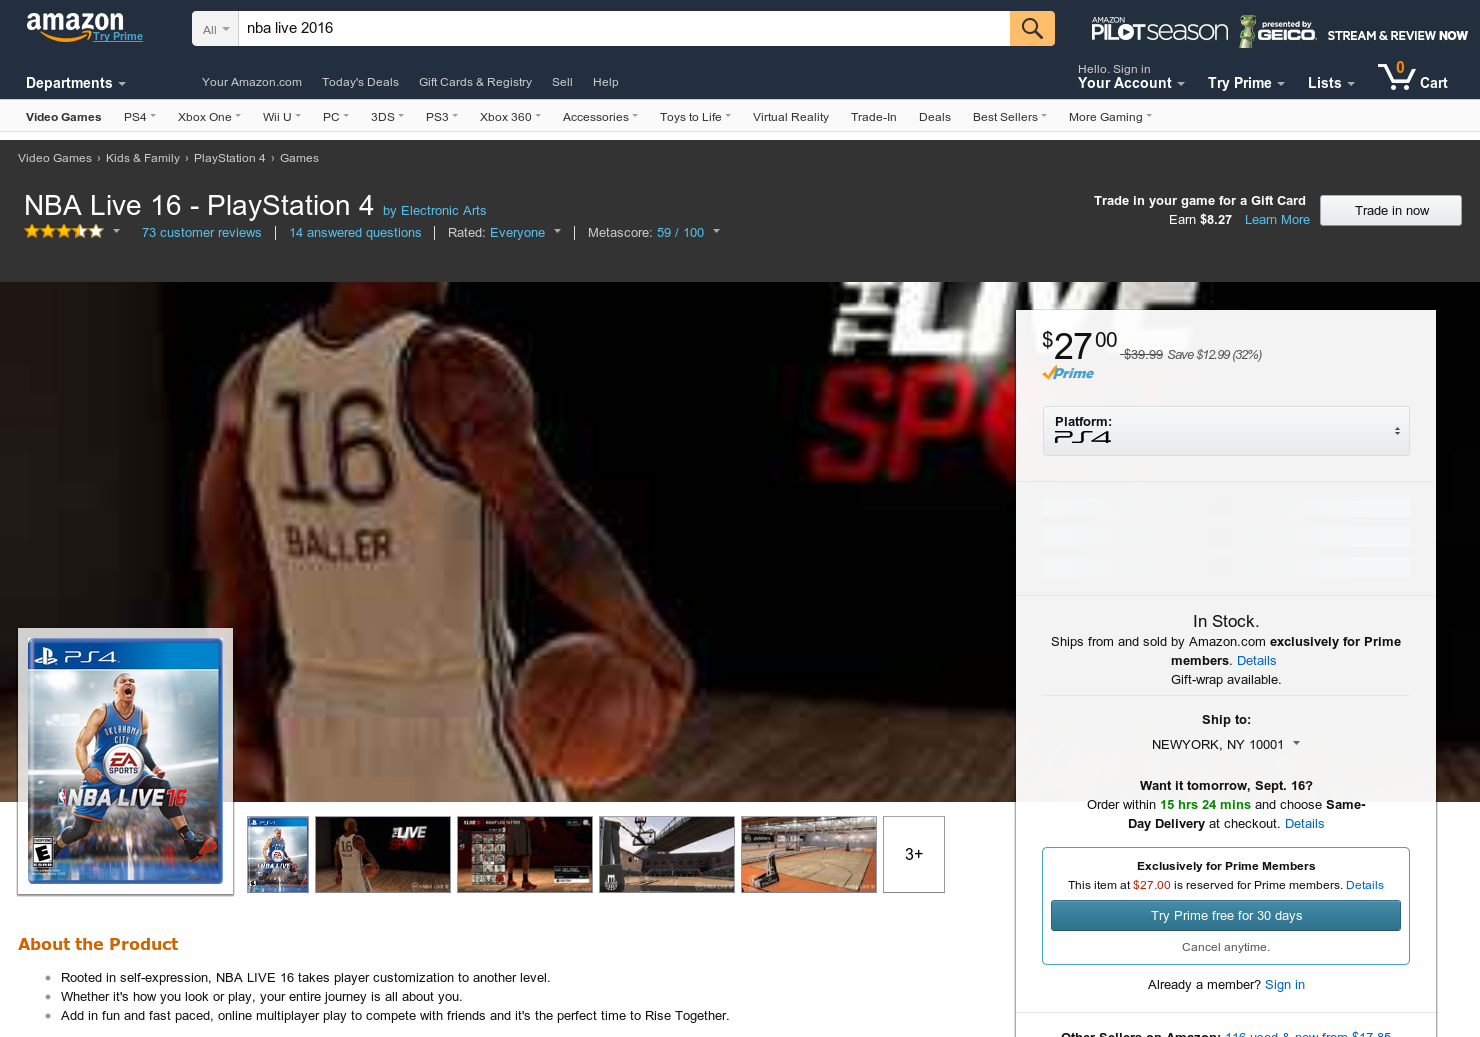Click the Prime badge under the price
The height and width of the screenshot is (1037, 1480).
click(1068, 373)
